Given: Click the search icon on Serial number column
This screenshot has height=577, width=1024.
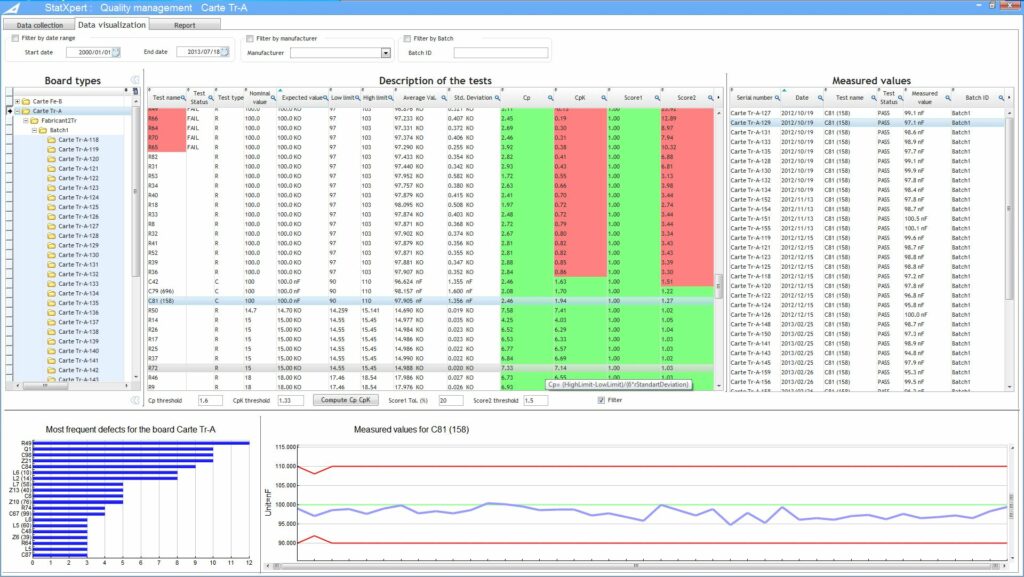Looking at the screenshot, I should (777, 95).
